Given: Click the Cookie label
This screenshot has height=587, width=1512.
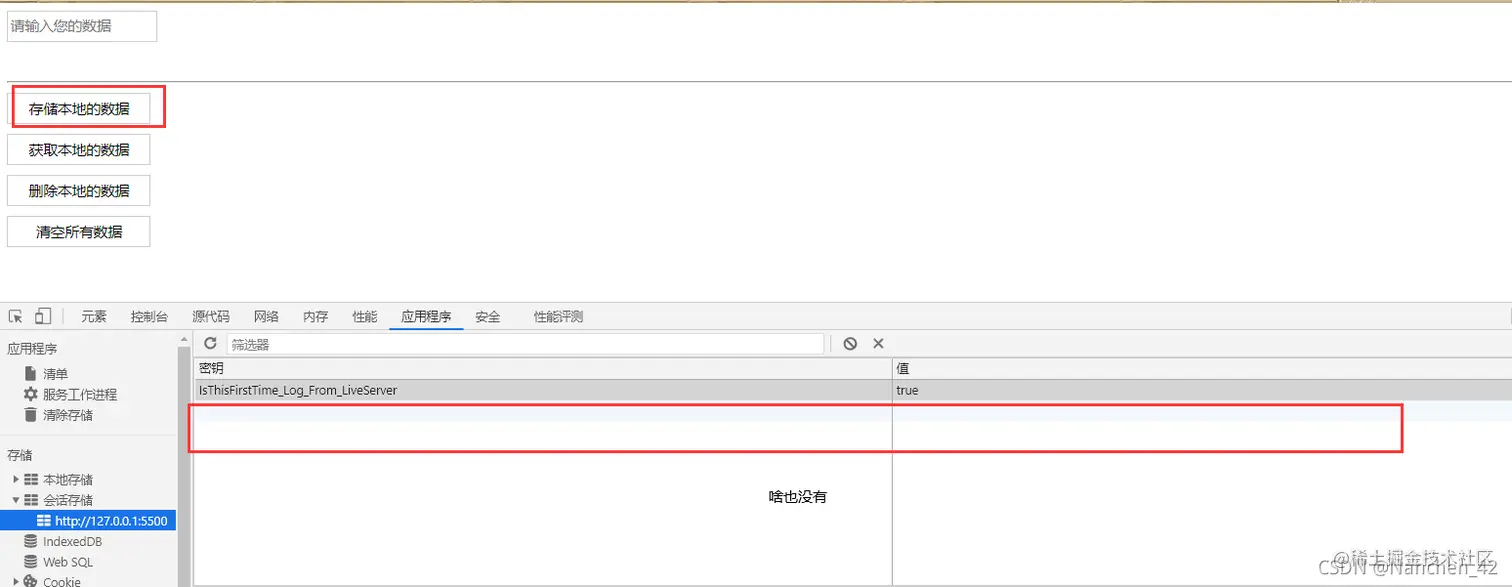Looking at the screenshot, I should click(62, 581).
